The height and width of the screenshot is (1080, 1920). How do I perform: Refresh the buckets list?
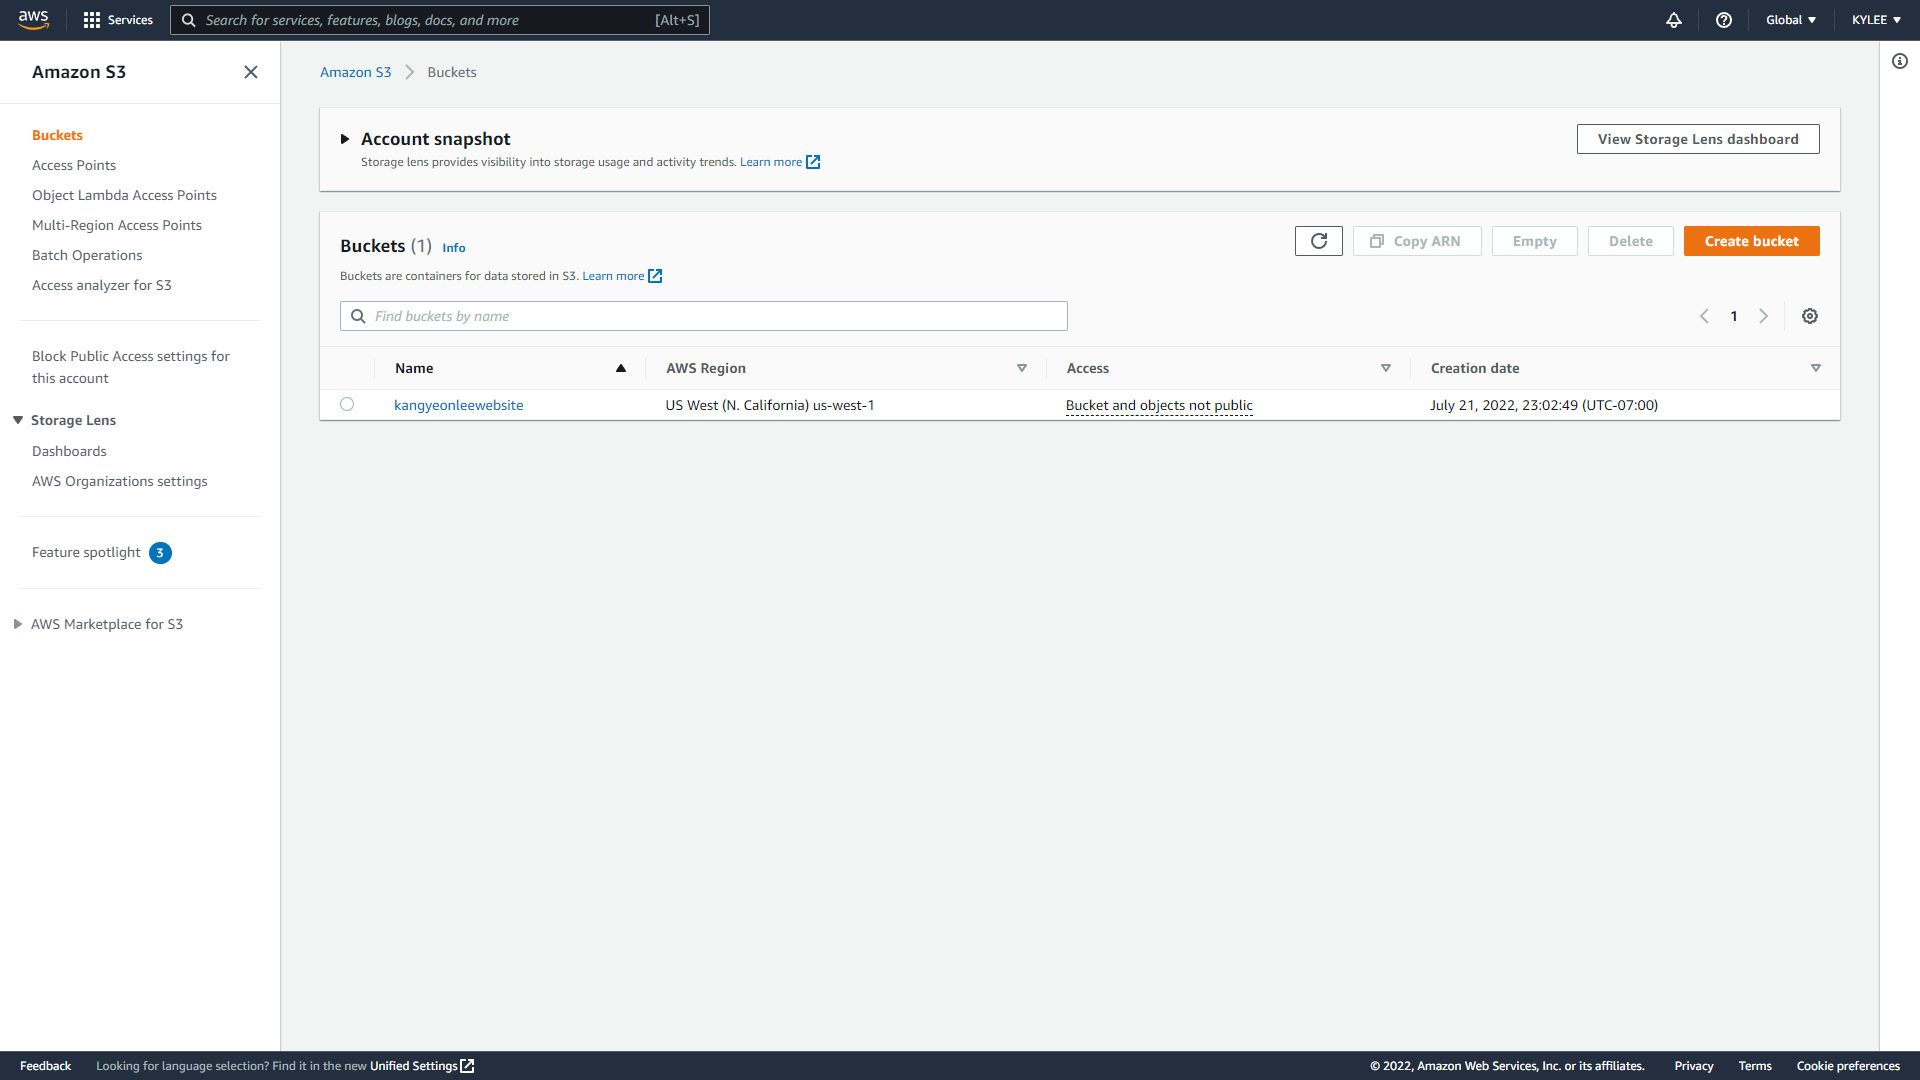coord(1319,241)
